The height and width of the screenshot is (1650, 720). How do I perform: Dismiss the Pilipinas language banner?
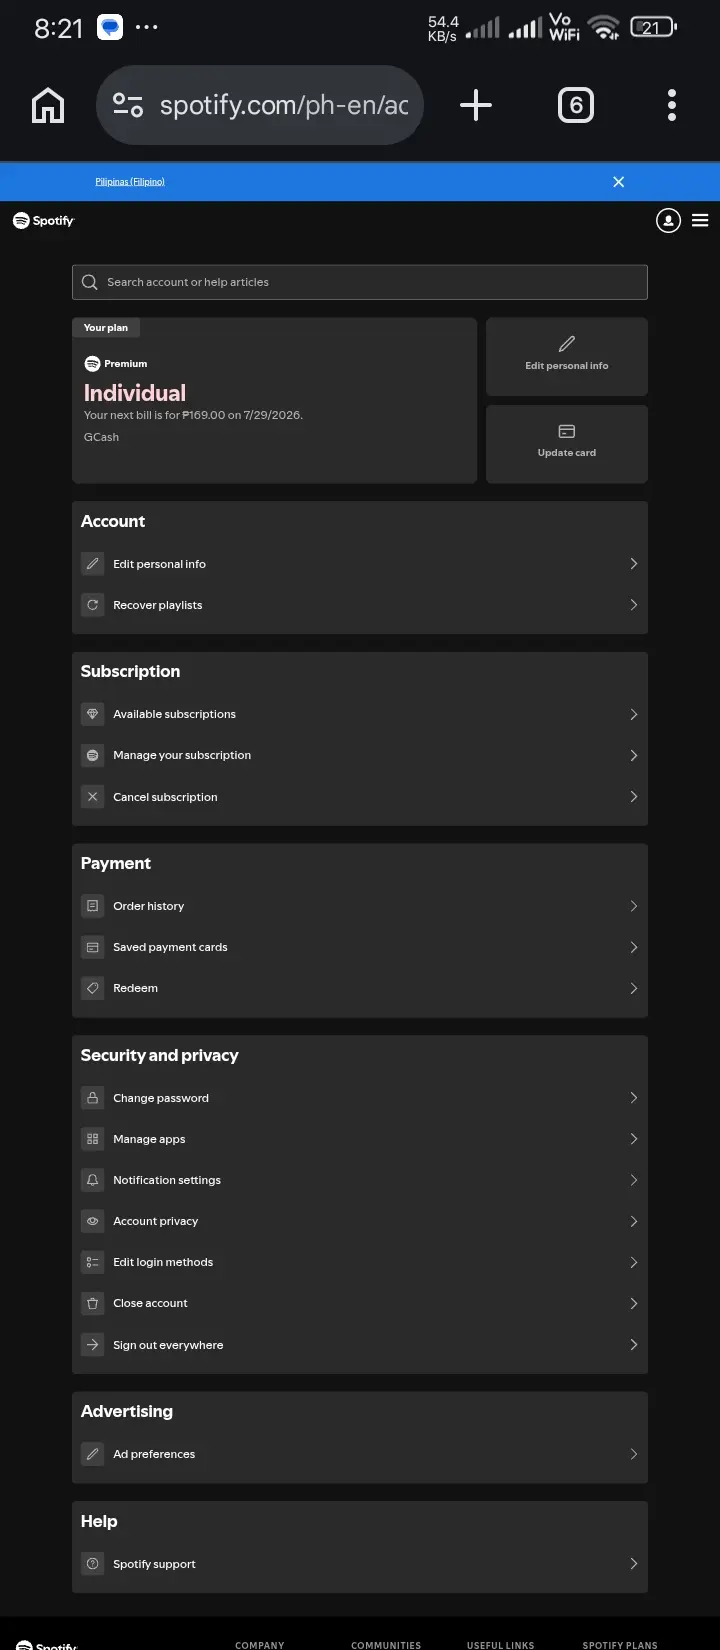tap(618, 182)
